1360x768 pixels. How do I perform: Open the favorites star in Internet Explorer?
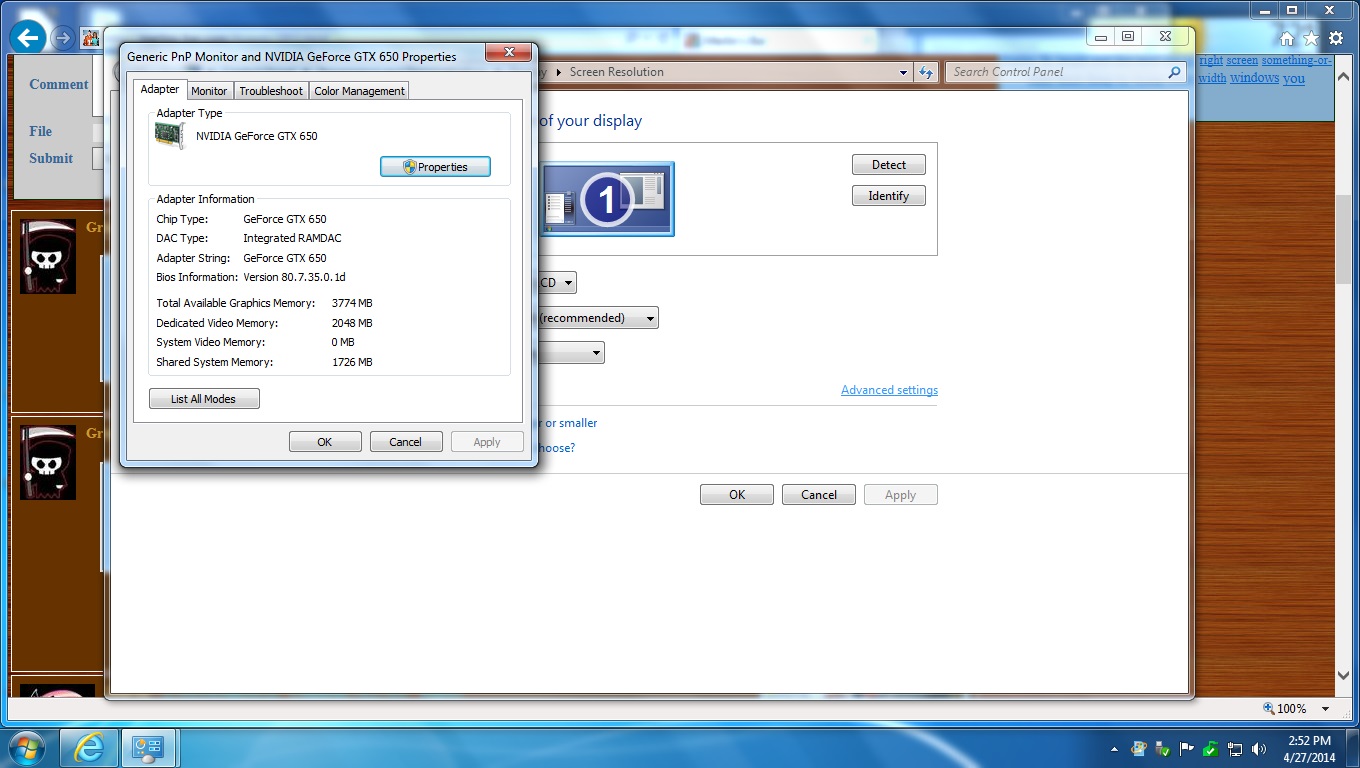point(1311,38)
